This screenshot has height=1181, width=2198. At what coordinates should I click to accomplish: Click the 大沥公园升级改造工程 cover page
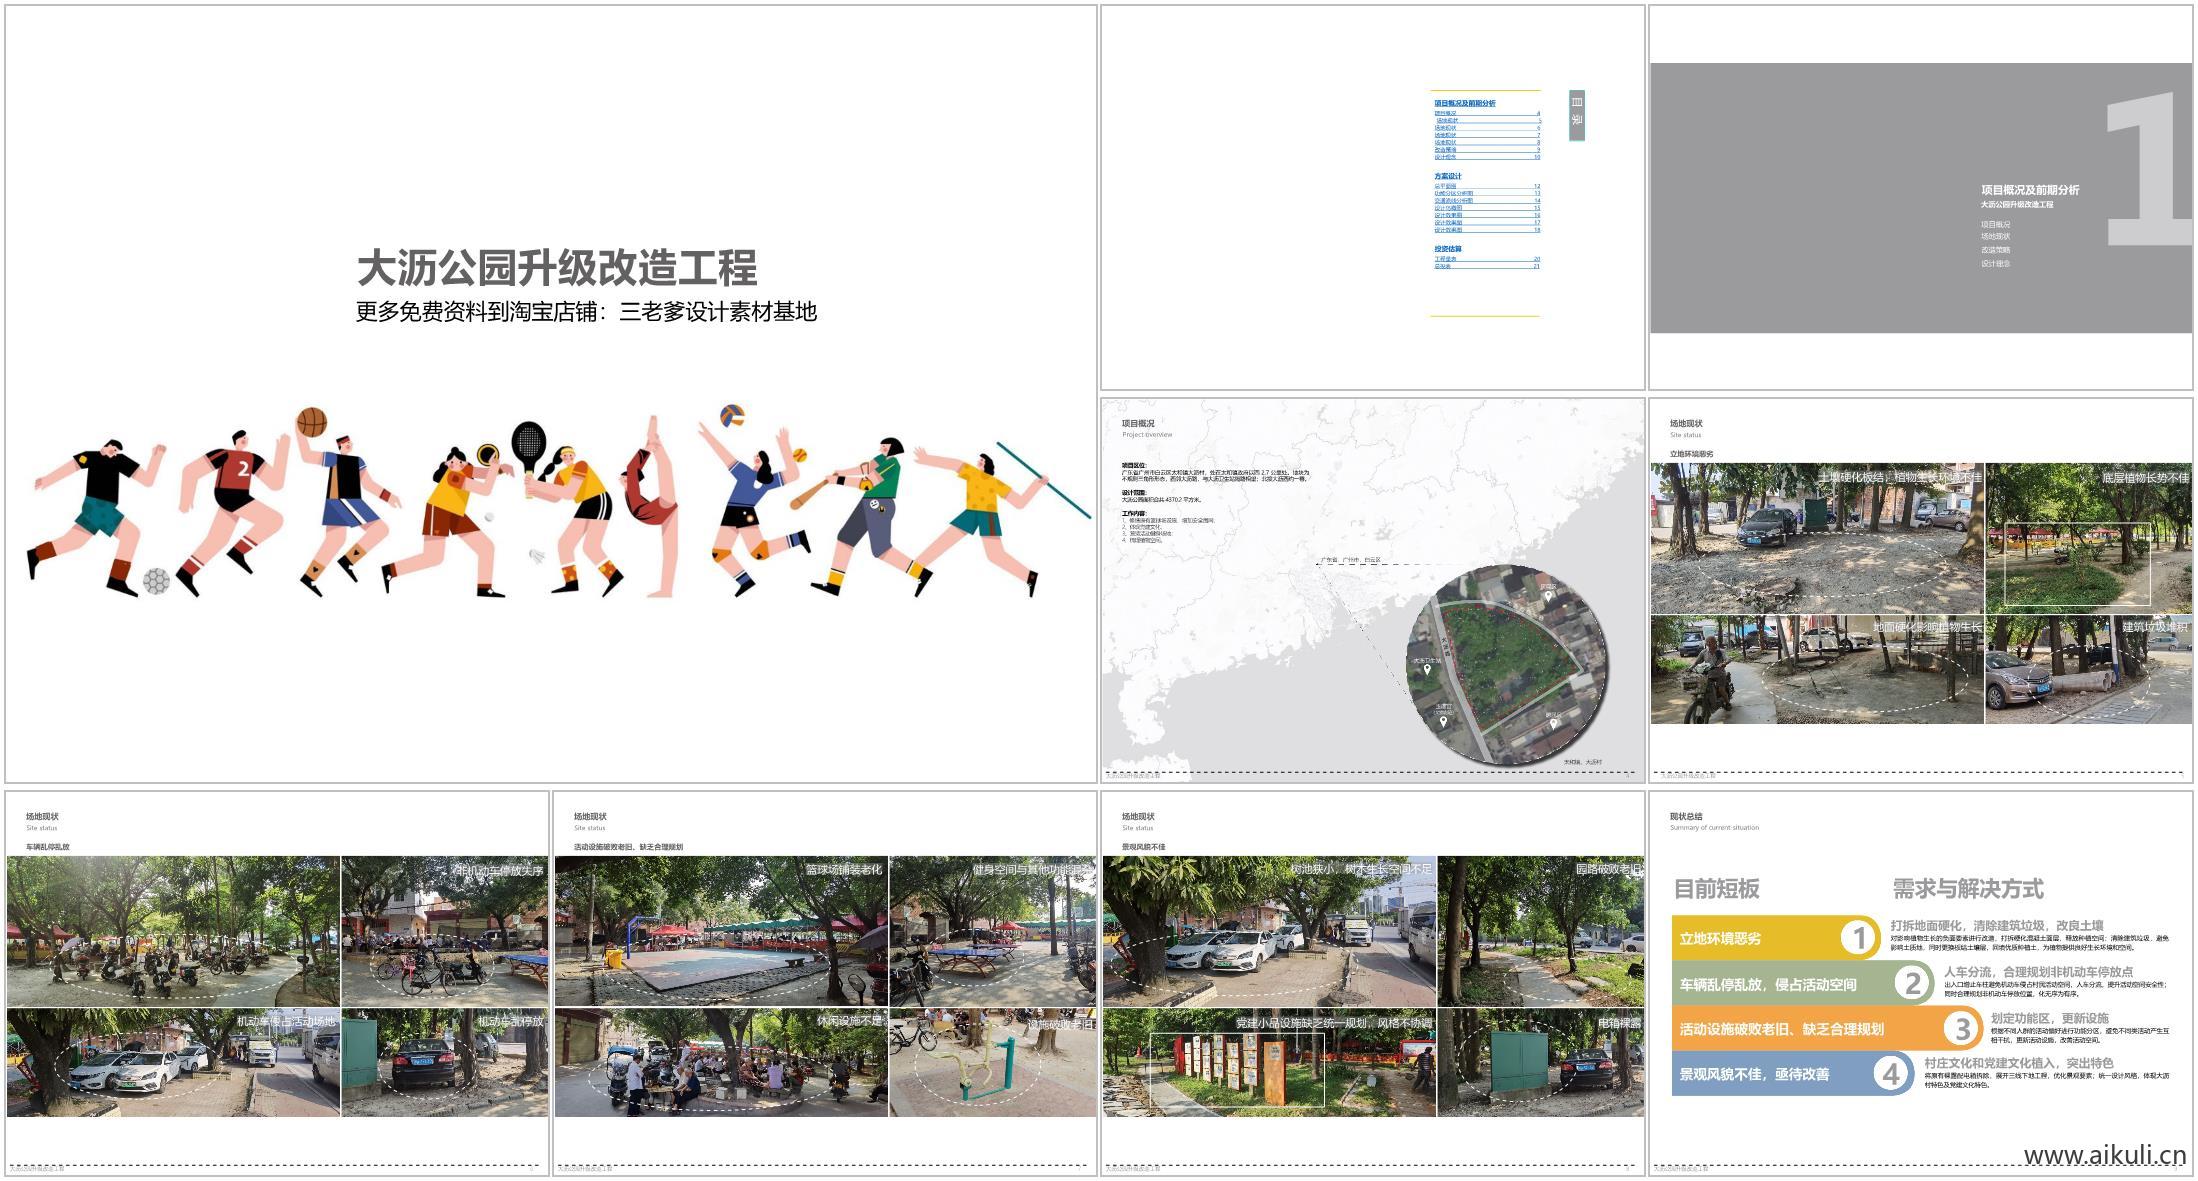tap(548, 390)
